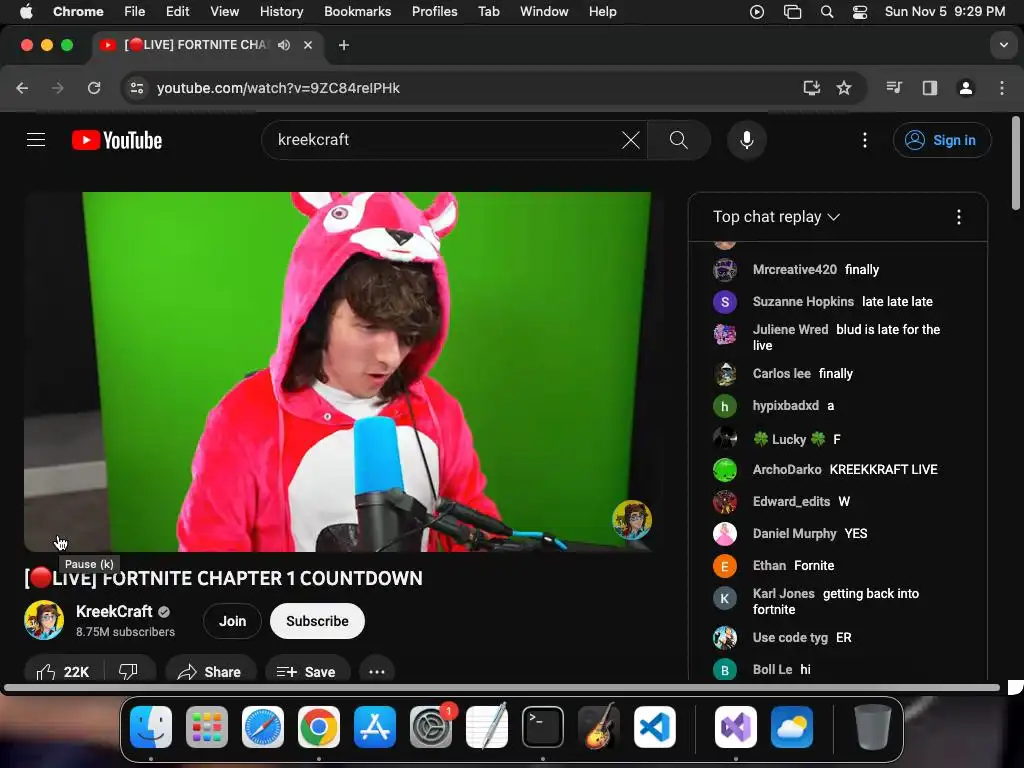Reload the current YouTube page
1024x768 pixels.
click(94, 88)
